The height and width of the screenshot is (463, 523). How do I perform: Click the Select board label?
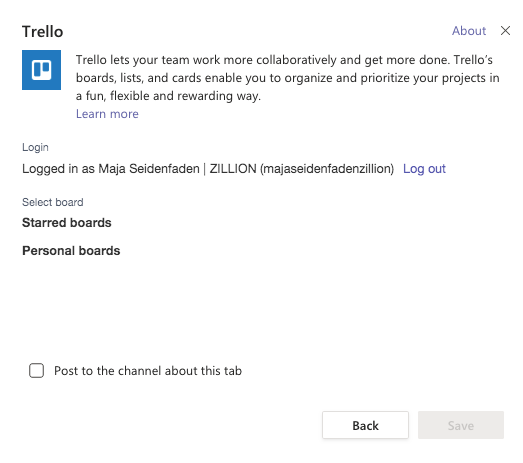[53, 202]
